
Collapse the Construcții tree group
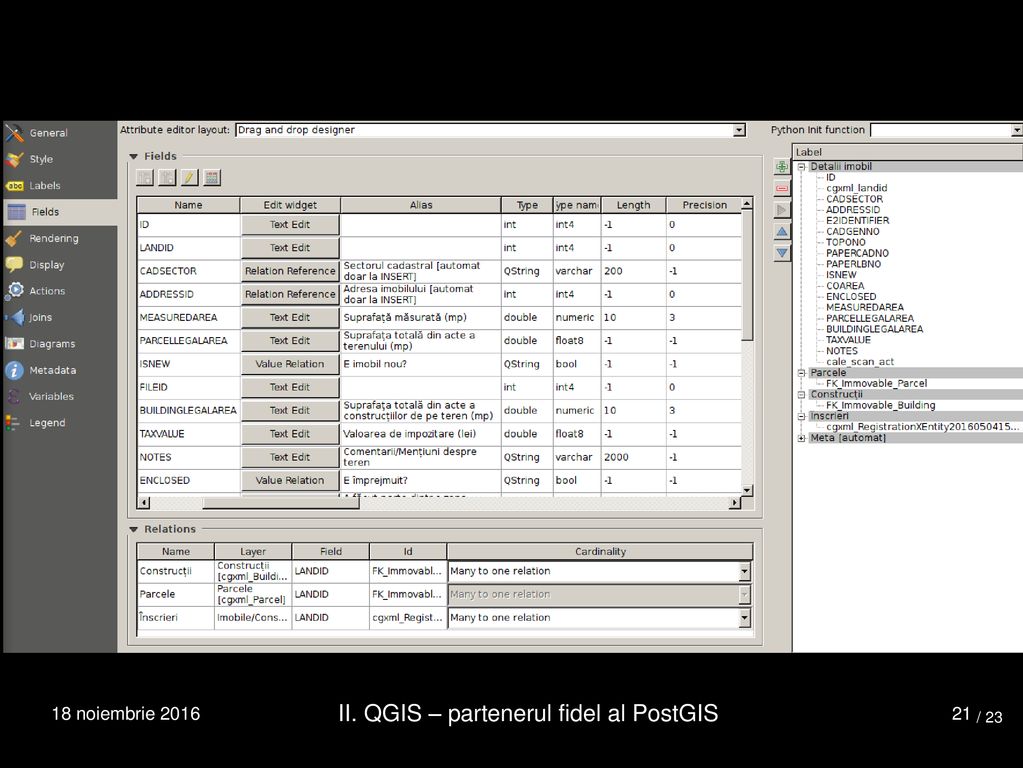click(x=802, y=395)
